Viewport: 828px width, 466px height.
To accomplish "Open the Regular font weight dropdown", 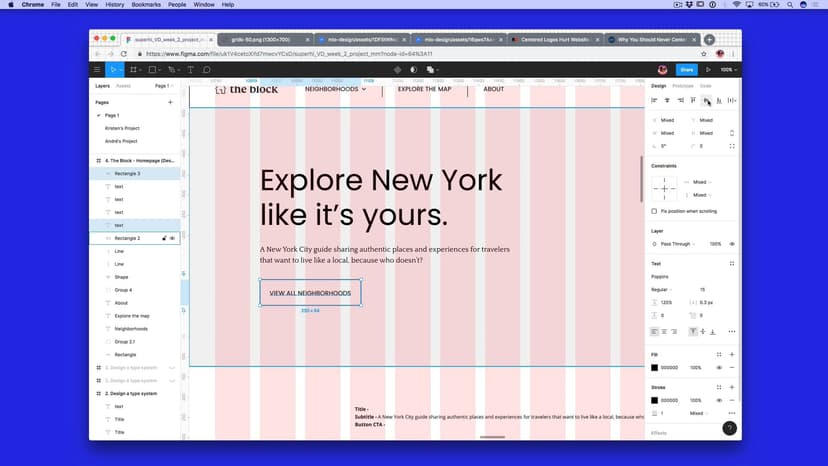I will (x=668, y=289).
